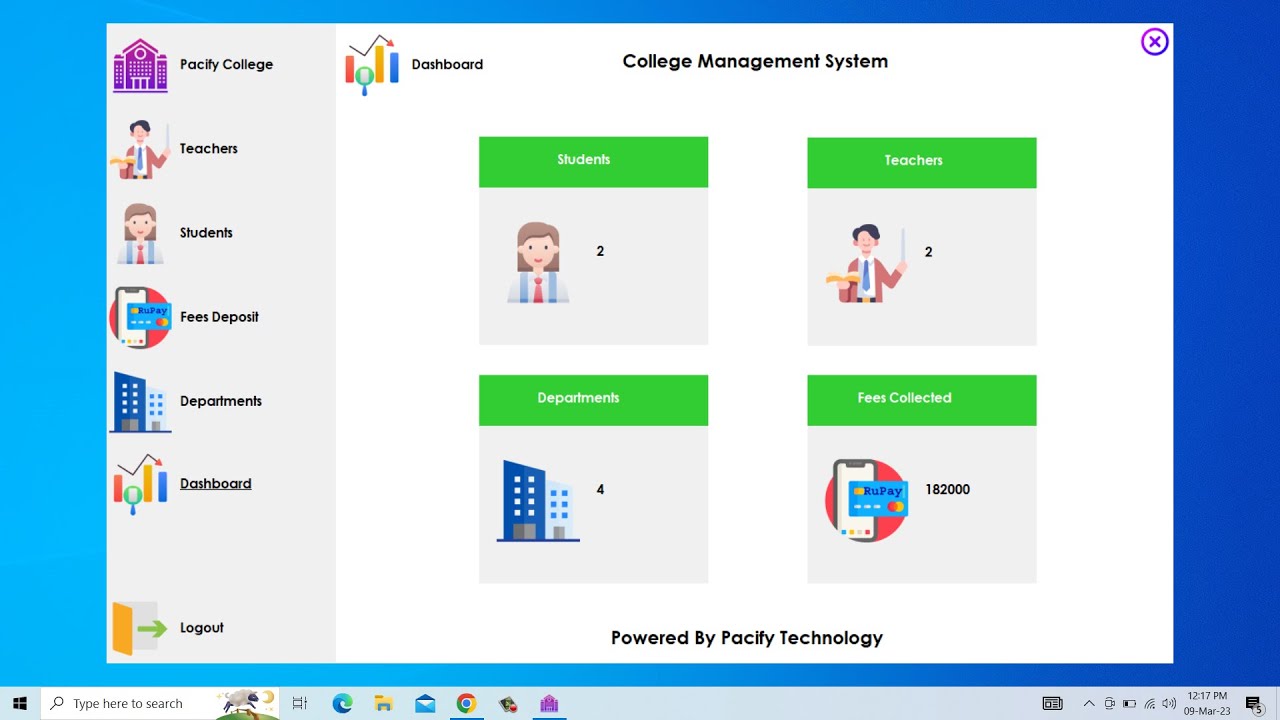Viewport: 1280px width, 720px height.
Task: Open the Students sidebar menu label
Action: (x=206, y=232)
